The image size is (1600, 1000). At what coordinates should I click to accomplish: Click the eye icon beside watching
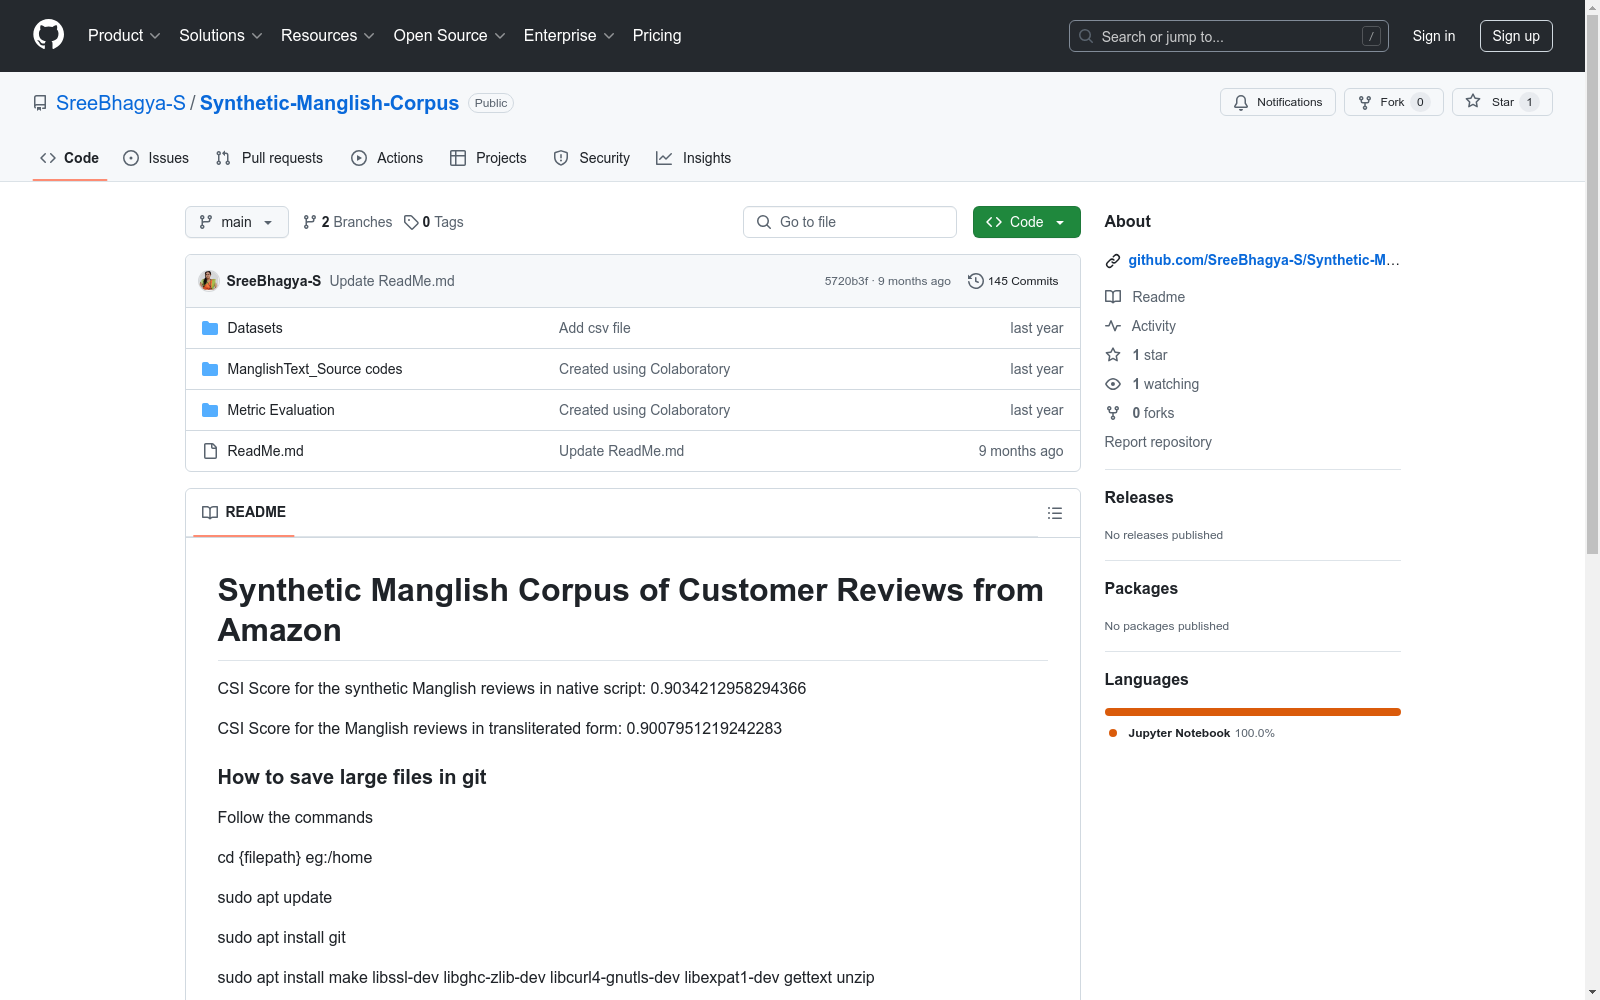pos(1113,384)
